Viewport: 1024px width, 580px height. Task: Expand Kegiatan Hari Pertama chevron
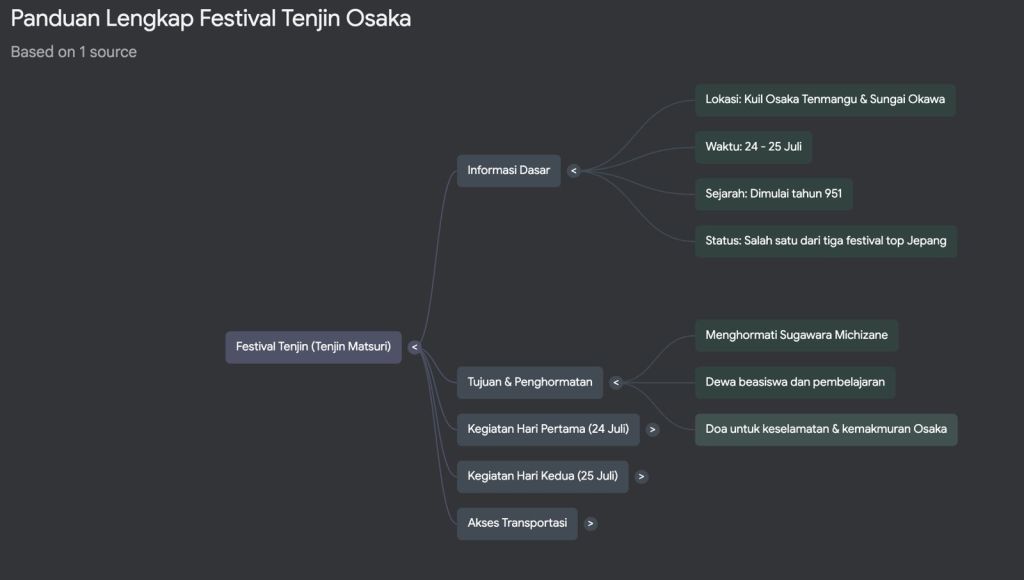click(653, 429)
